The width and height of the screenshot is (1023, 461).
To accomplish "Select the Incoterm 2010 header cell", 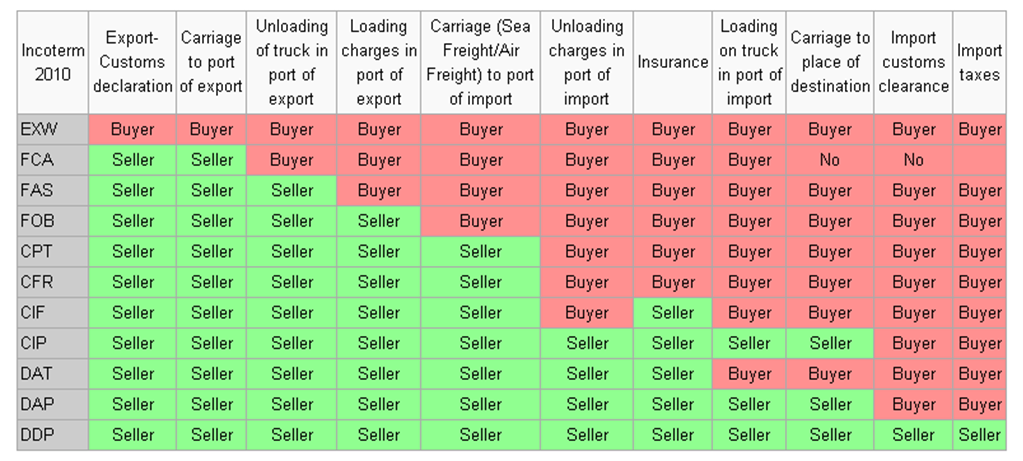I will pos(53,63).
